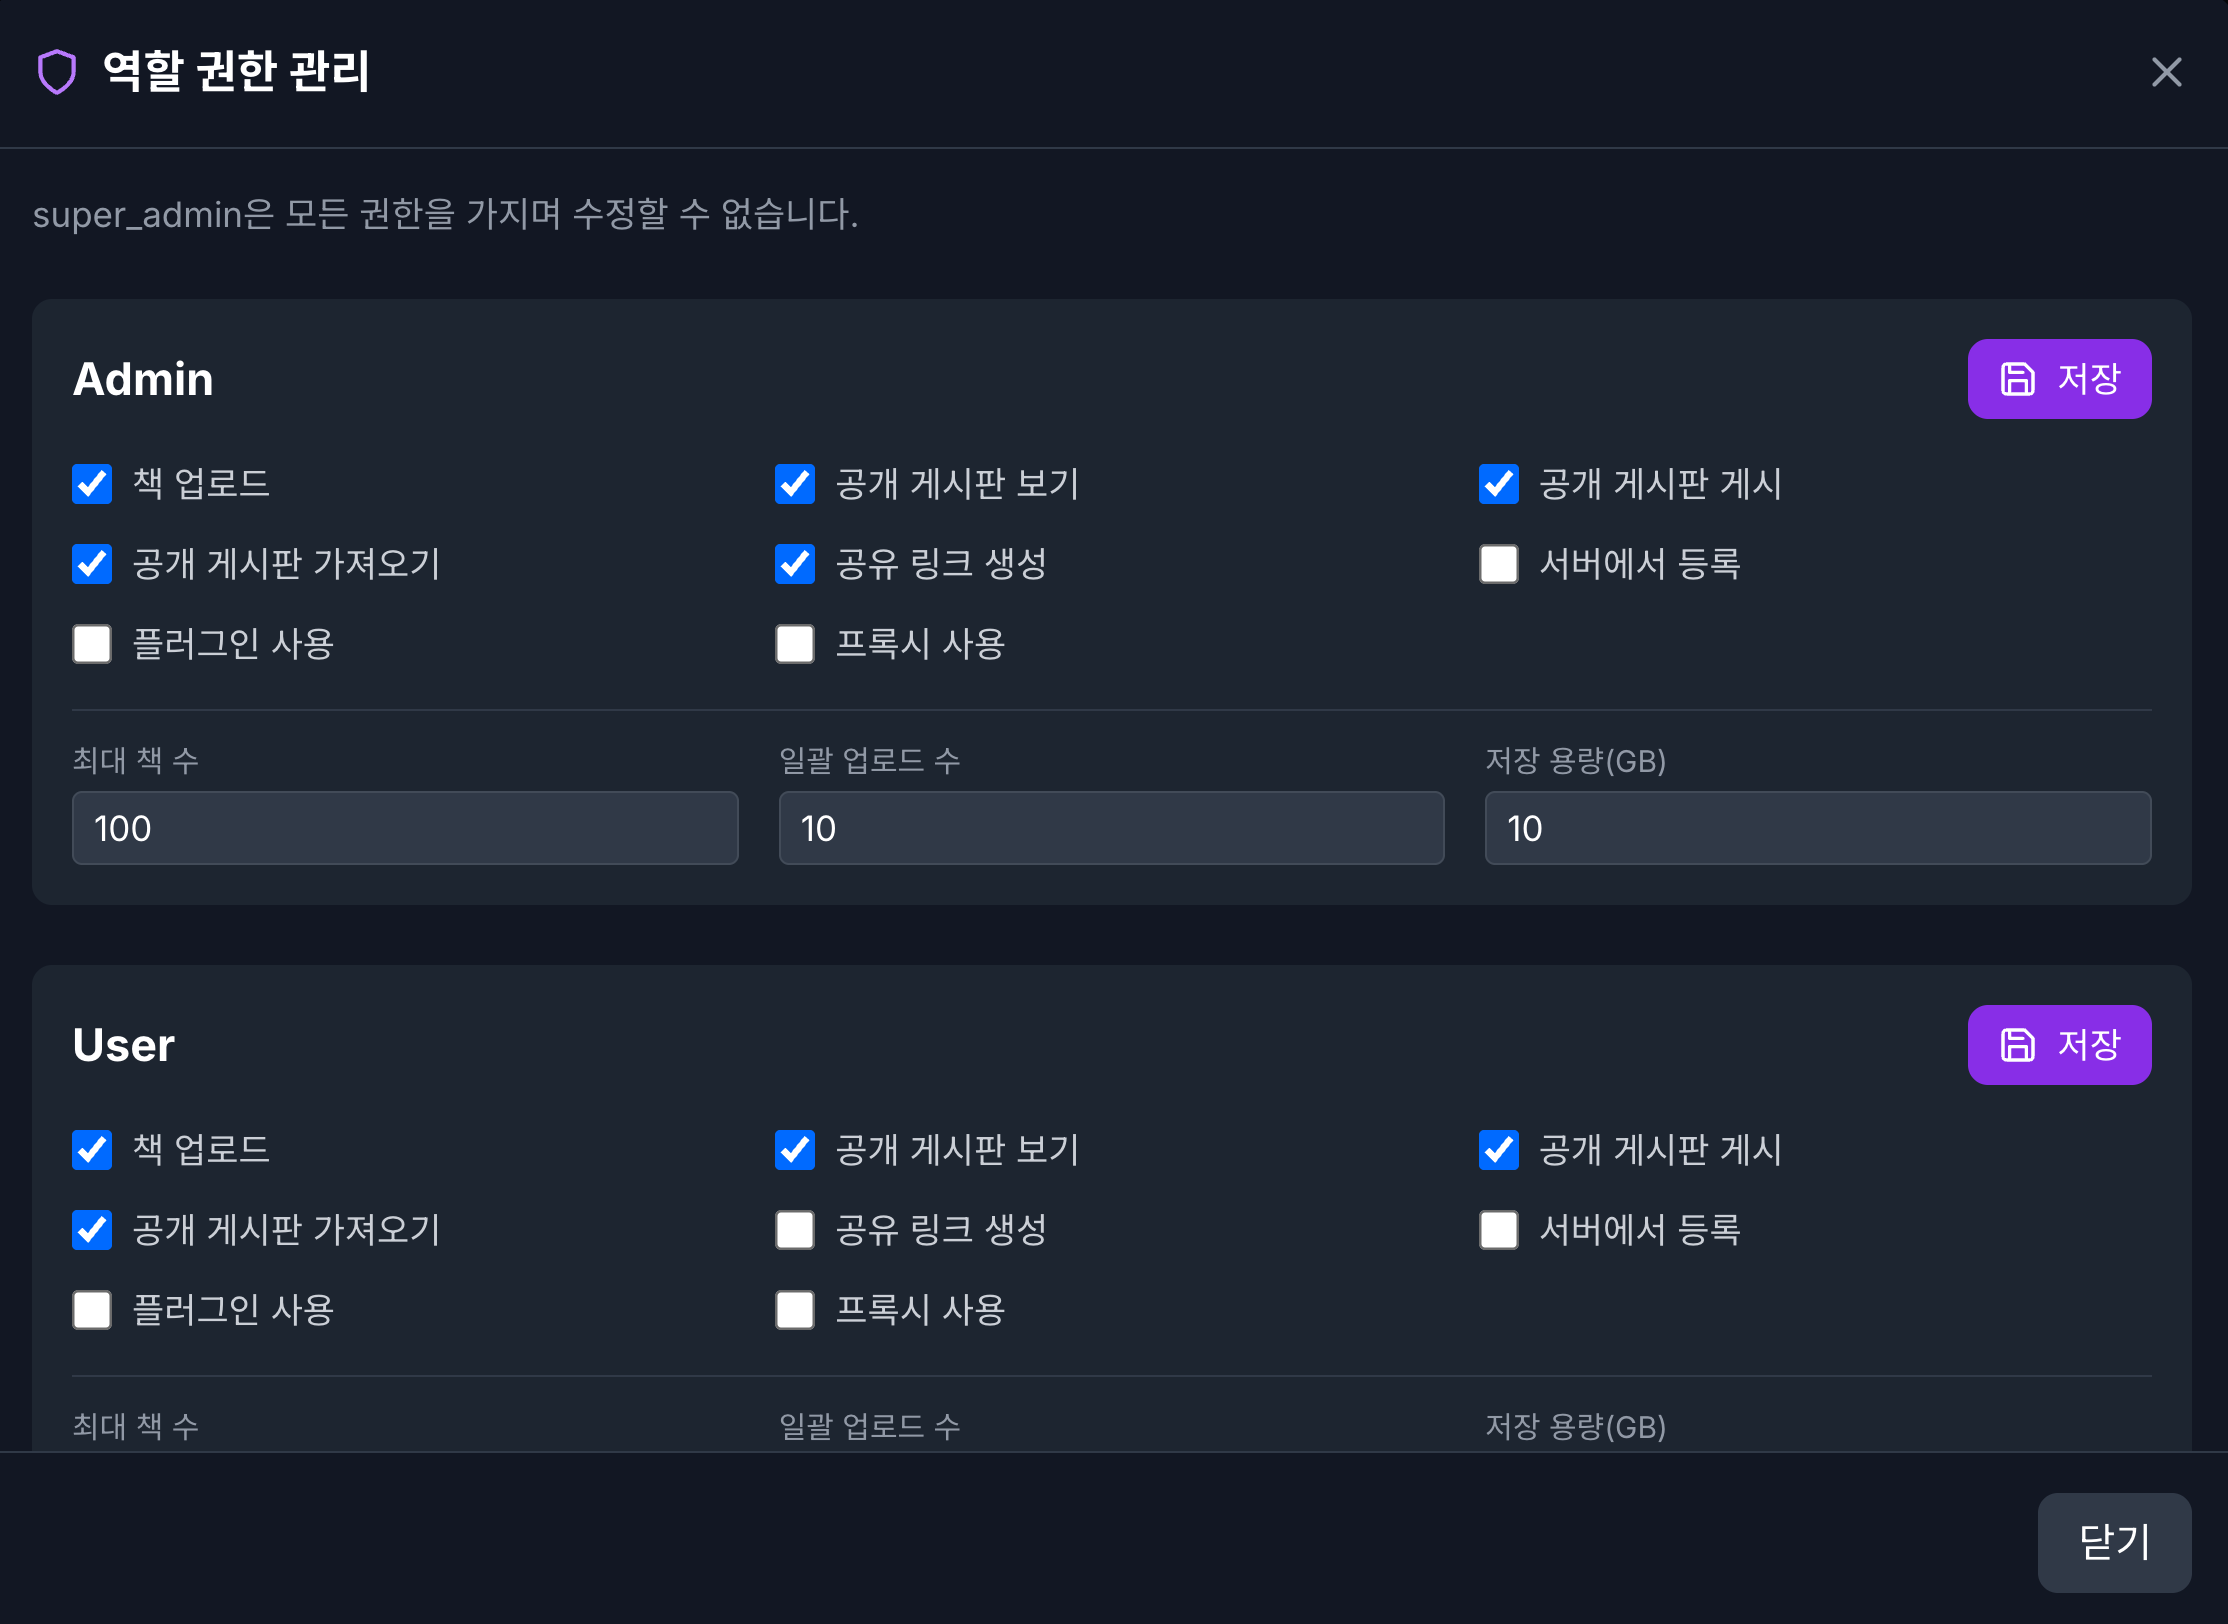Disable 공개 게시판 가져오기 for Admin
The width and height of the screenshot is (2228, 1624).
point(91,564)
